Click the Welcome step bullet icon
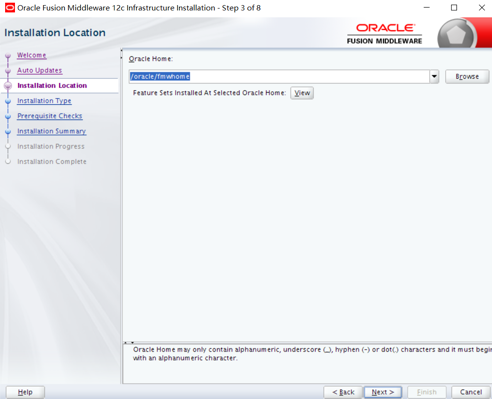Screen dimensions: 492x399 tap(8, 56)
